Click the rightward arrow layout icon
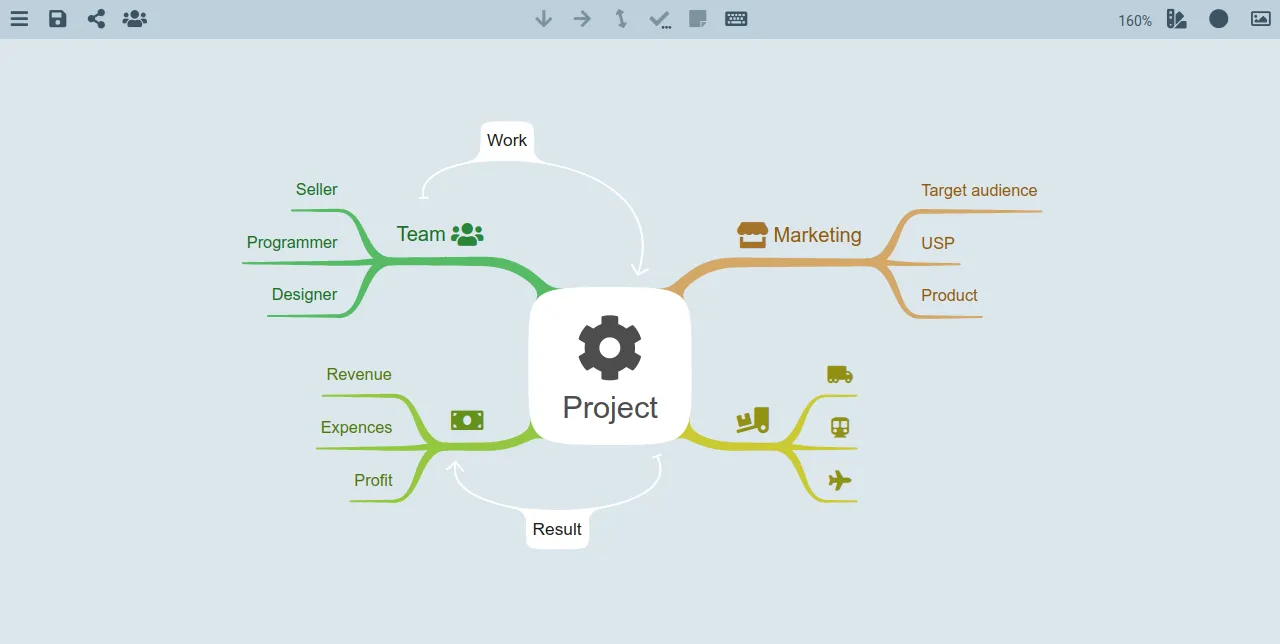This screenshot has width=1280, height=644. coord(582,18)
